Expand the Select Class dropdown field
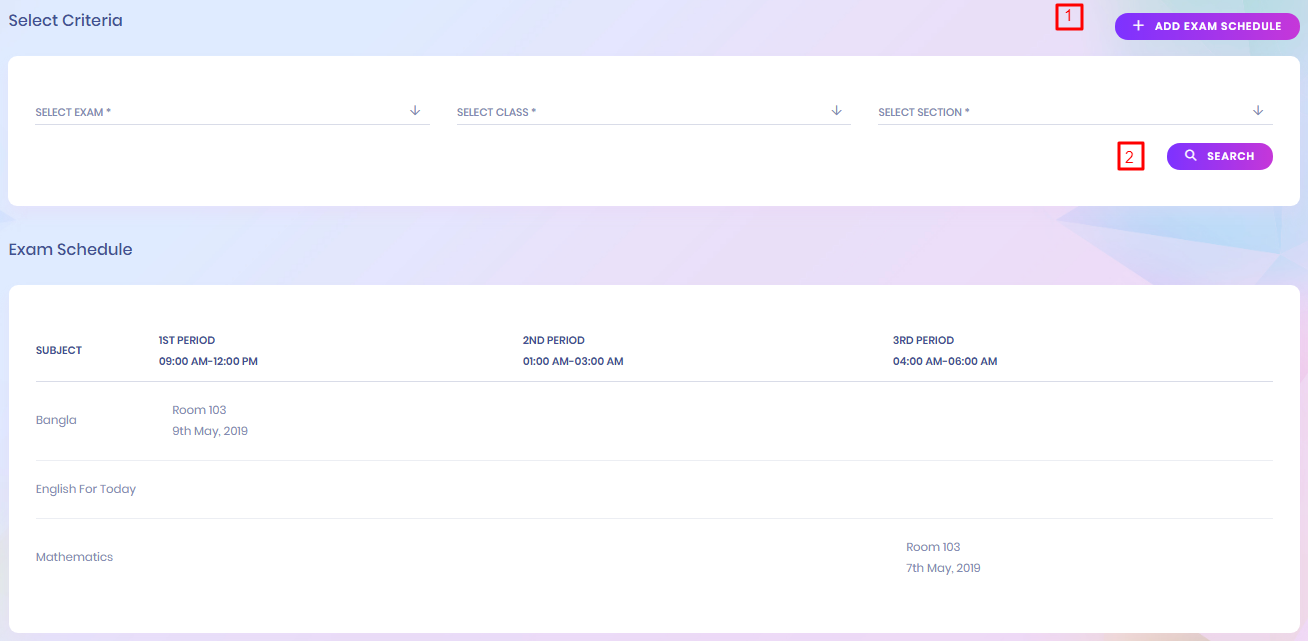 click(x=640, y=112)
